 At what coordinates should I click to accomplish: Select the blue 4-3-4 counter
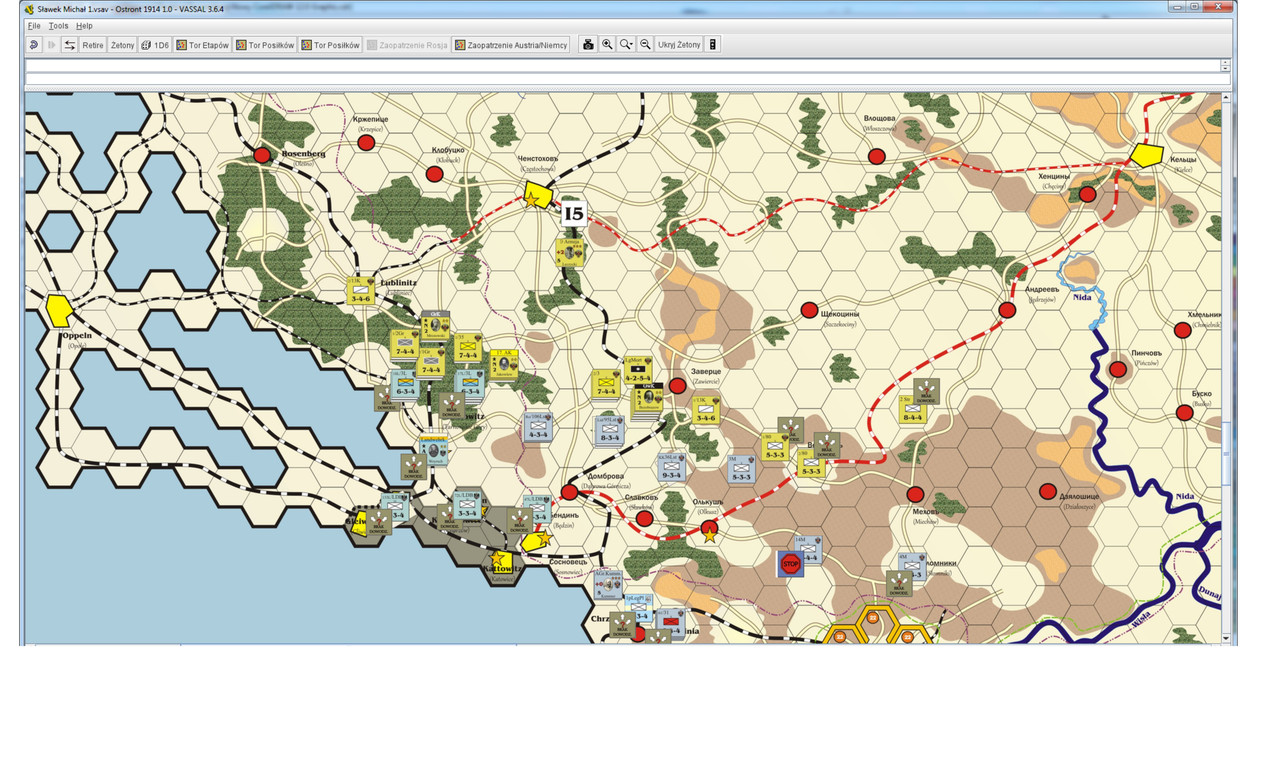pos(538,427)
